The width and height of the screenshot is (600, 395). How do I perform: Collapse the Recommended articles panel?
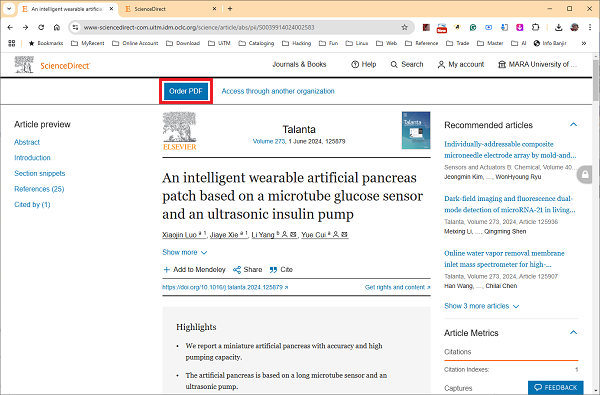573,124
